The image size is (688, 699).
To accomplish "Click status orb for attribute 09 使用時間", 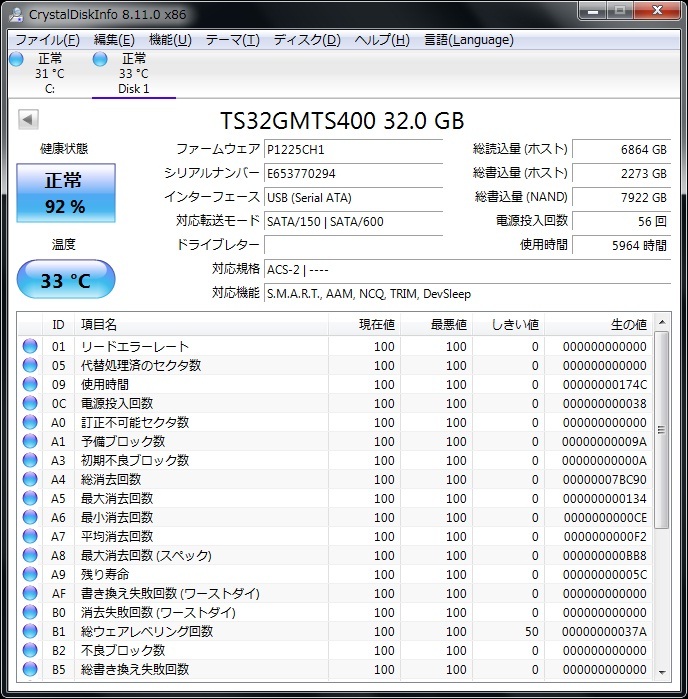I will coord(30,385).
